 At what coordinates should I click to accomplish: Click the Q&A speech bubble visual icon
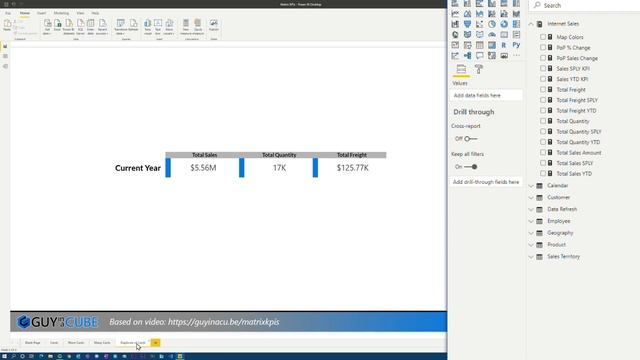click(x=480, y=56)
